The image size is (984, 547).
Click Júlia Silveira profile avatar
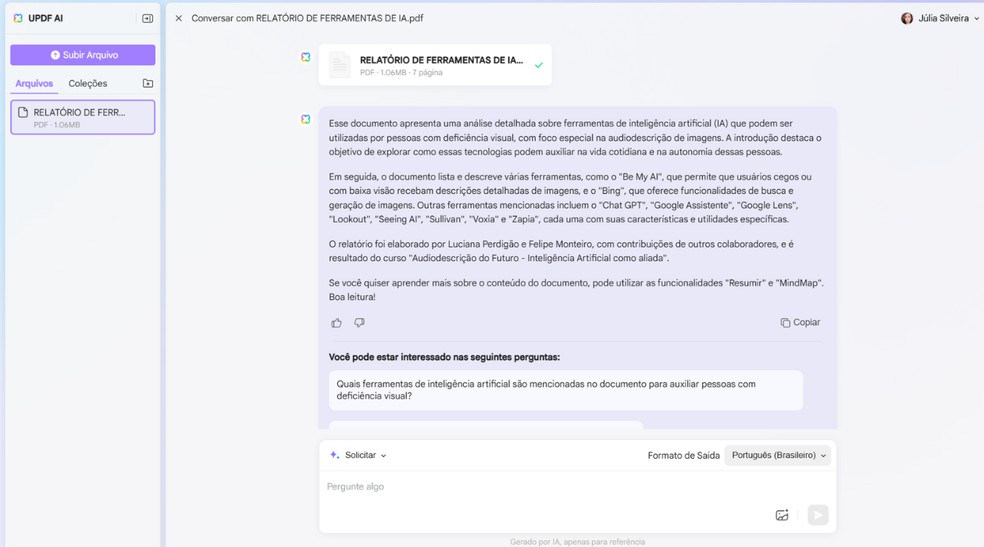coord(907,18)
